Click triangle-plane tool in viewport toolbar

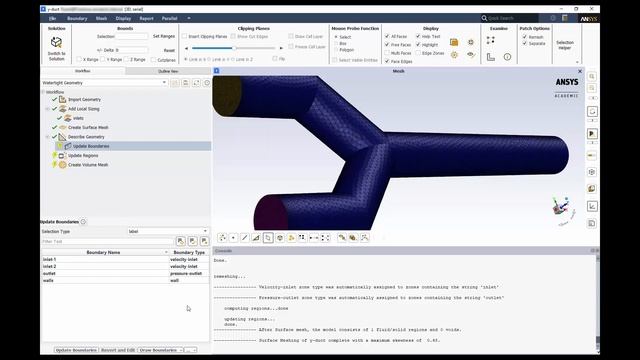[256, 238]
